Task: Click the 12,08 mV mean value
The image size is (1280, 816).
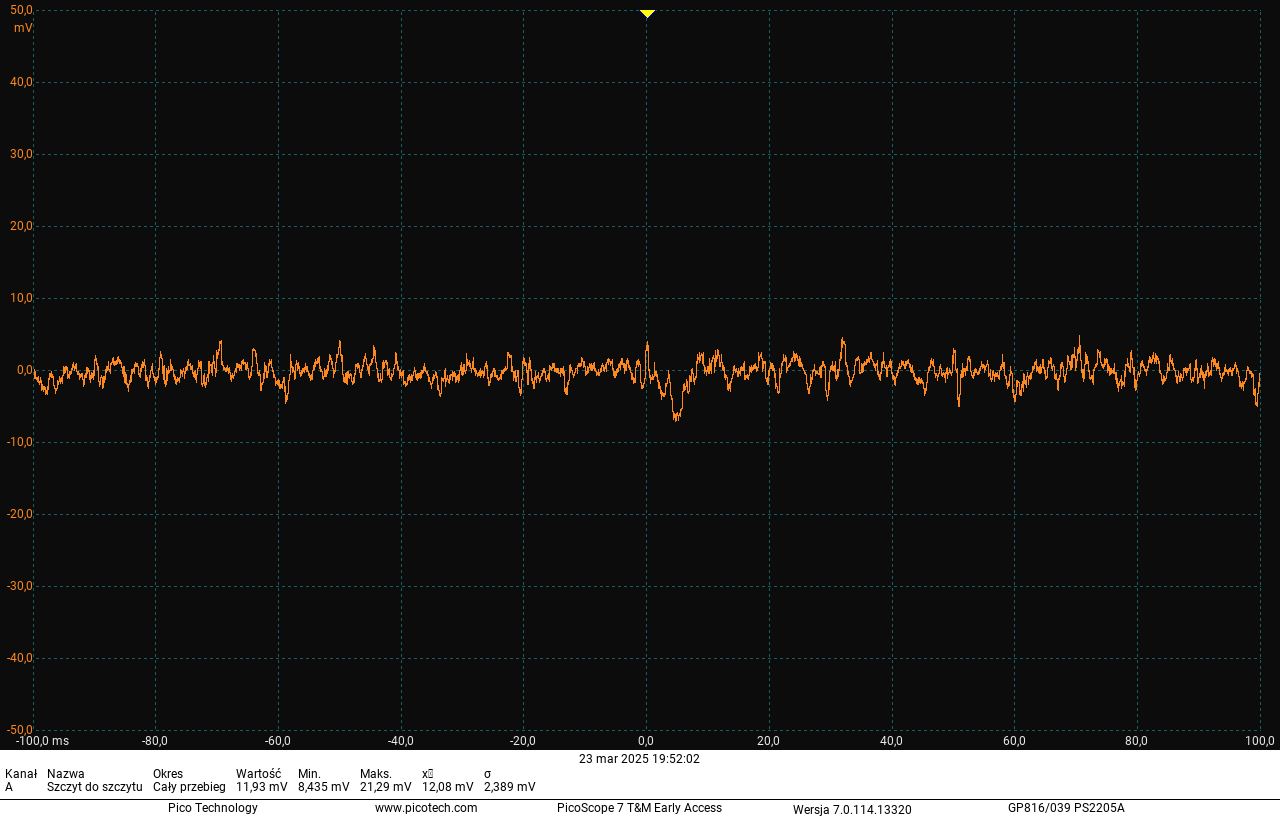Action: 448,787
